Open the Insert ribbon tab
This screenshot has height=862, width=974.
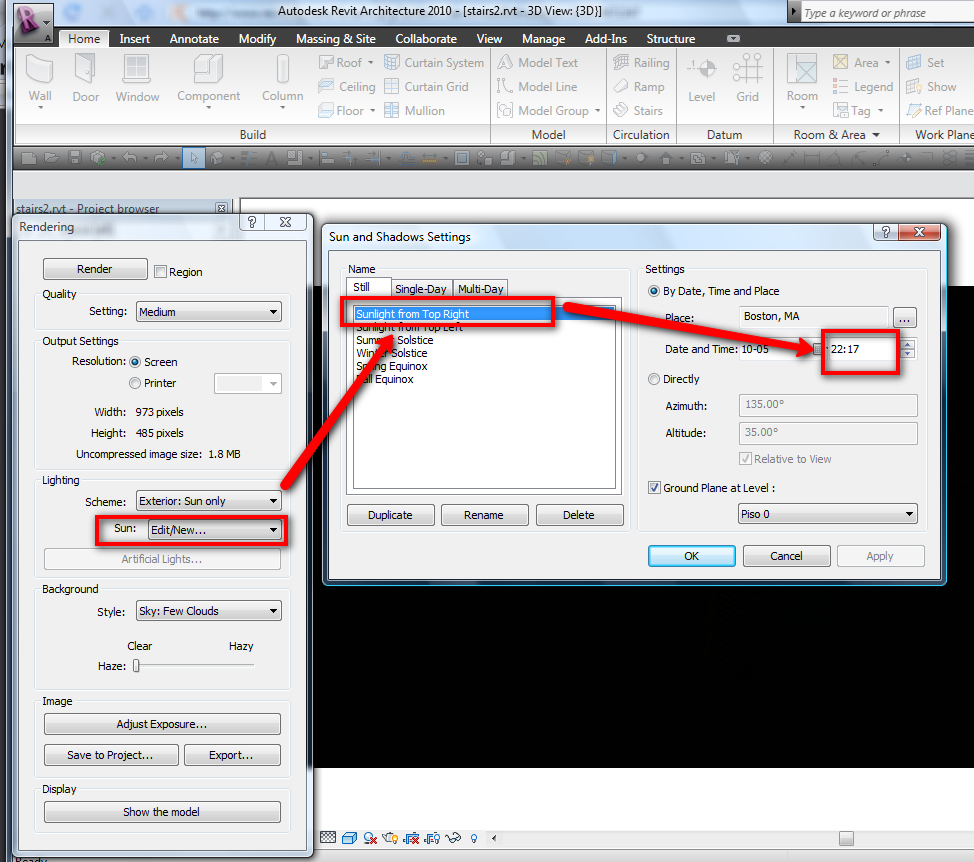tap(134, 39)
